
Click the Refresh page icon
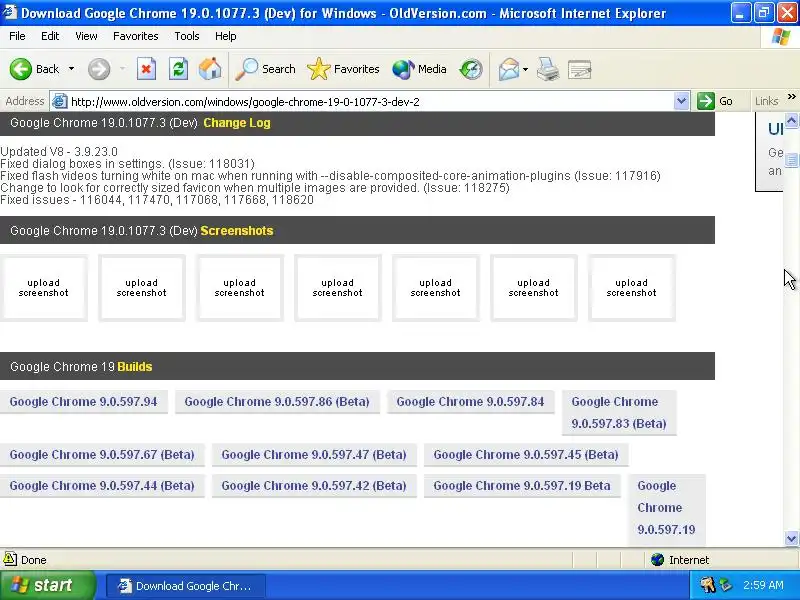click(178, 69)
